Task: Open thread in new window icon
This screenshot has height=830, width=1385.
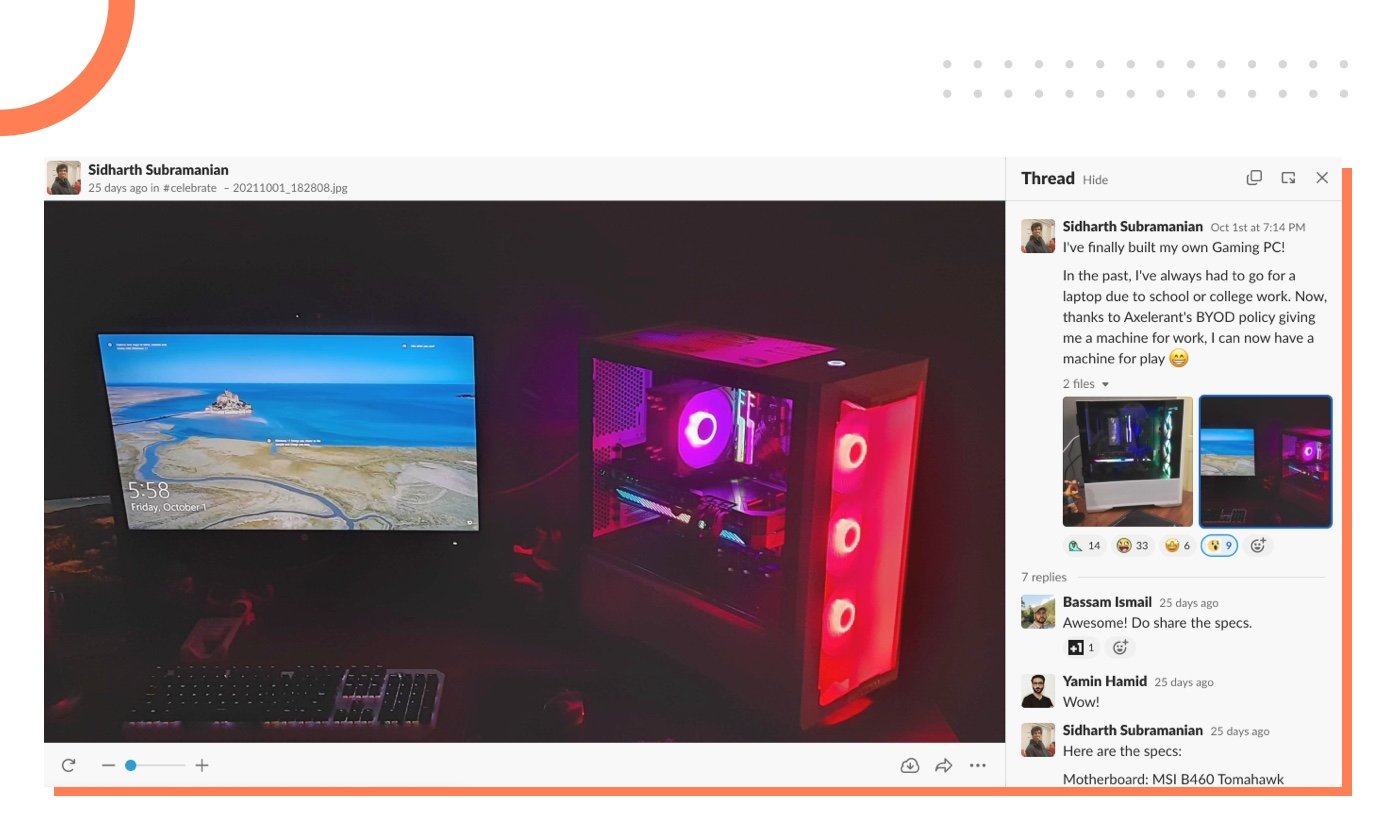Action: coord(1288,178)
